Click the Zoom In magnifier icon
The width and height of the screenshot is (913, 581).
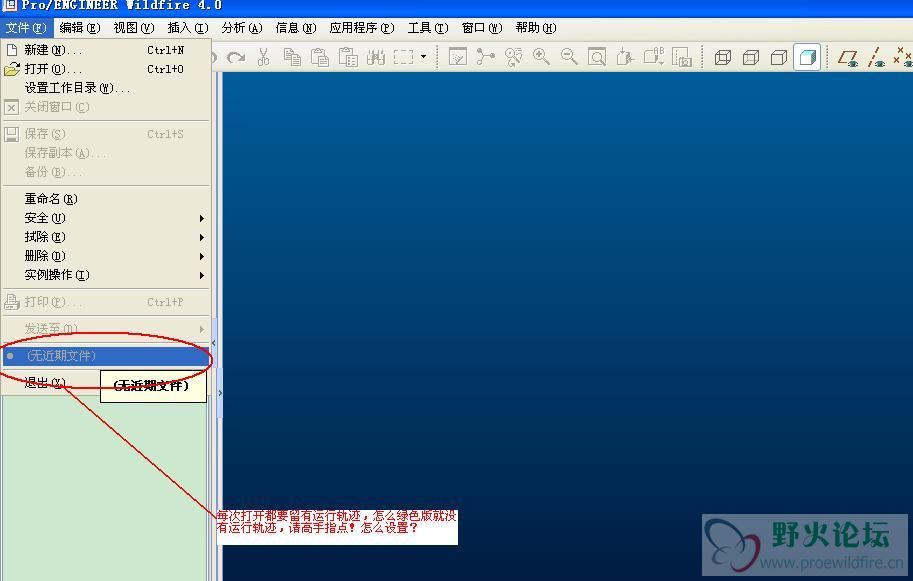542,57
